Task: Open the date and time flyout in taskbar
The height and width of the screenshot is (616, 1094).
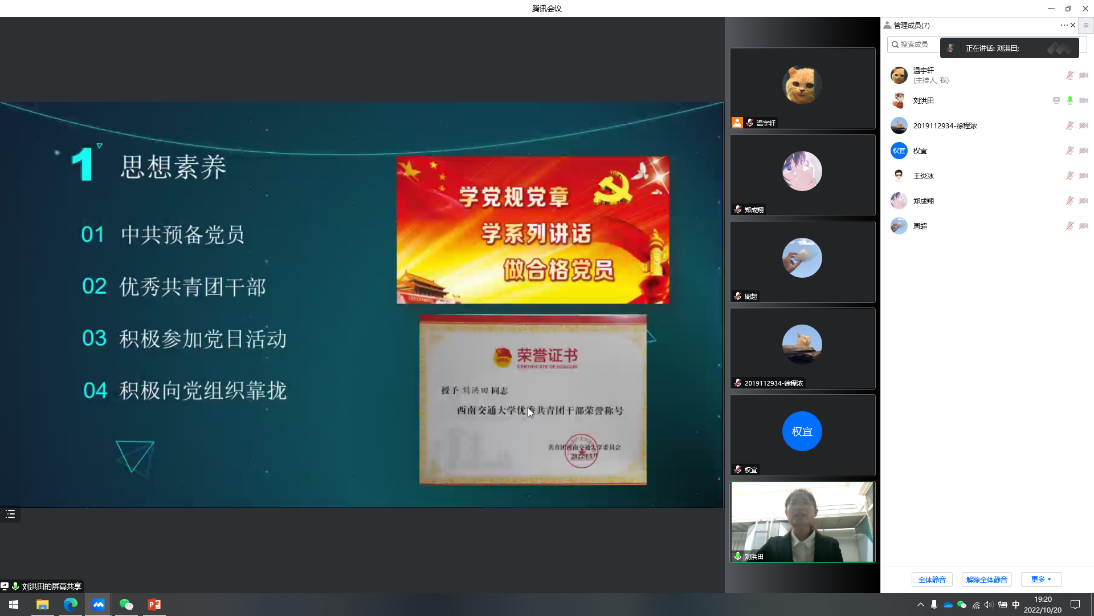Action: 1042,604
